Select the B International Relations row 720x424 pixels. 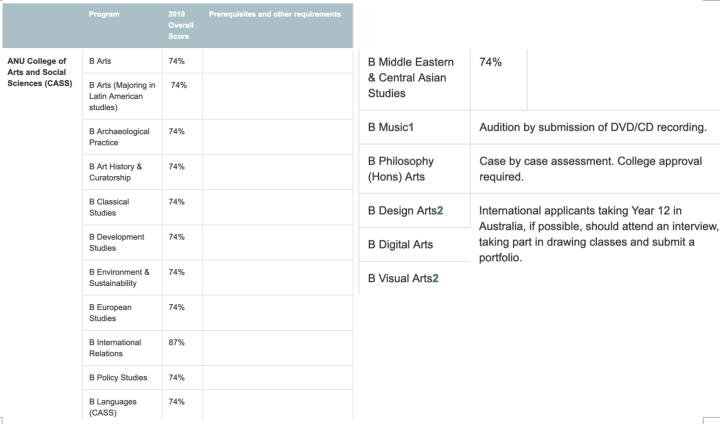point(218,348)
